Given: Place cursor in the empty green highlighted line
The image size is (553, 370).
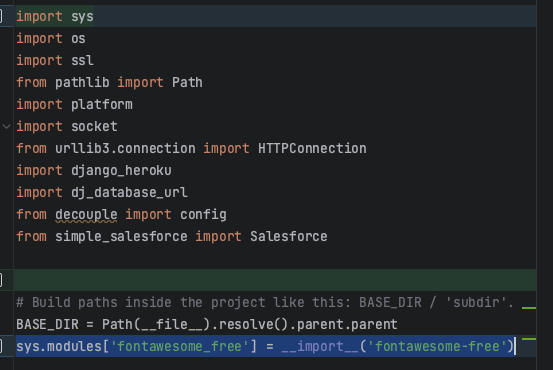Looking at the screenshot, I should tap(275, 280).
